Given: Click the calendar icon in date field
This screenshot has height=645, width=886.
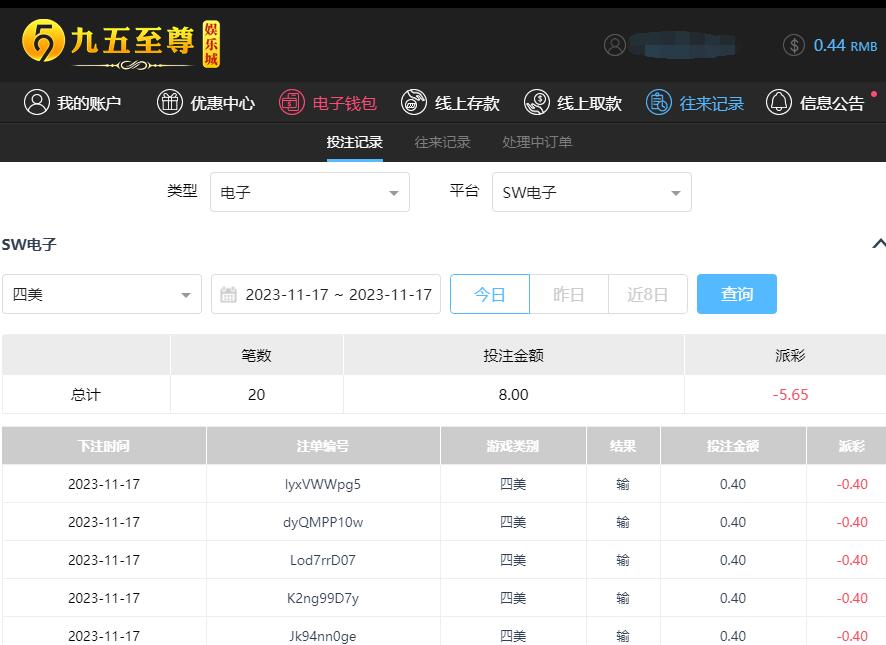Looking at the screenshot, I should 228,295.
